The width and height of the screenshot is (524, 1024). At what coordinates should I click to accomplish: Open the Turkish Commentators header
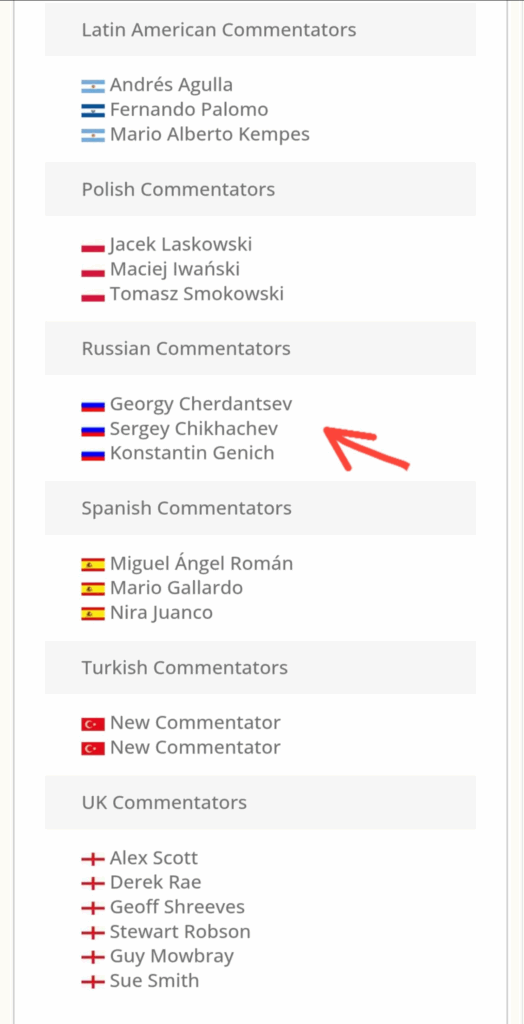(260, 667)
